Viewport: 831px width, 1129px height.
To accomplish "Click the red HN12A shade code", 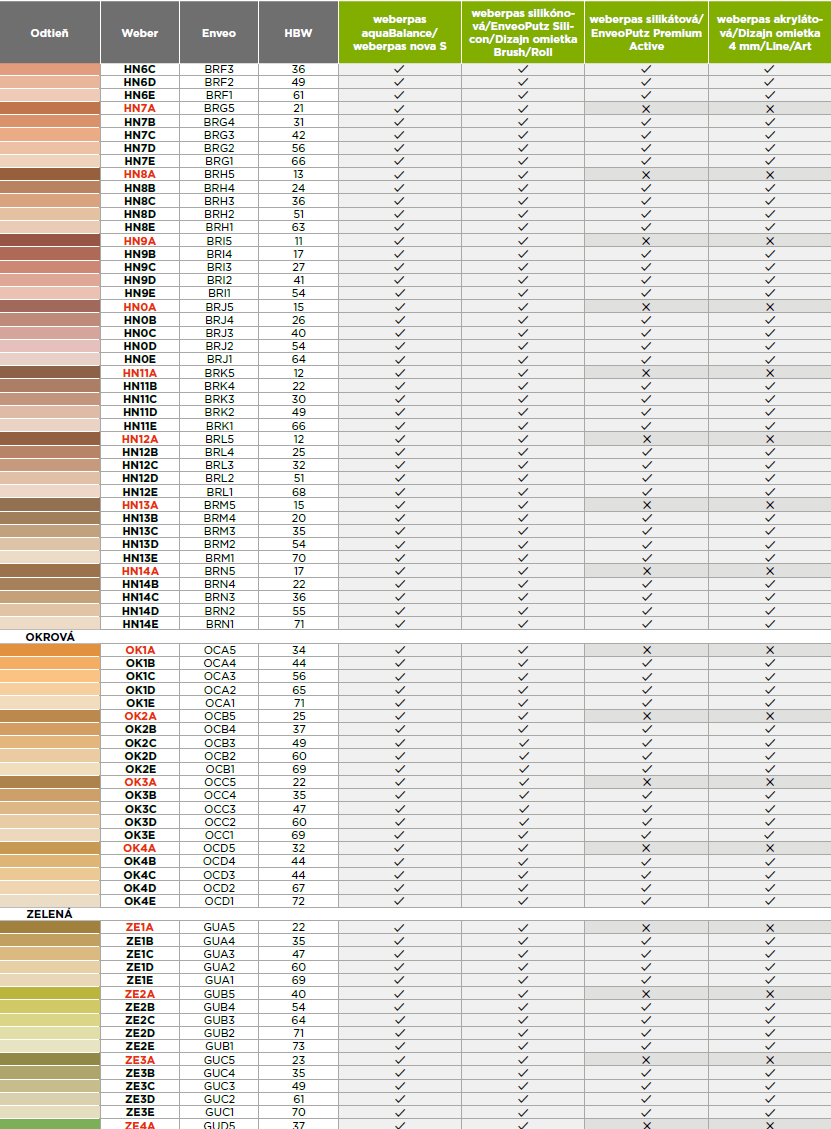I will 140,438.
